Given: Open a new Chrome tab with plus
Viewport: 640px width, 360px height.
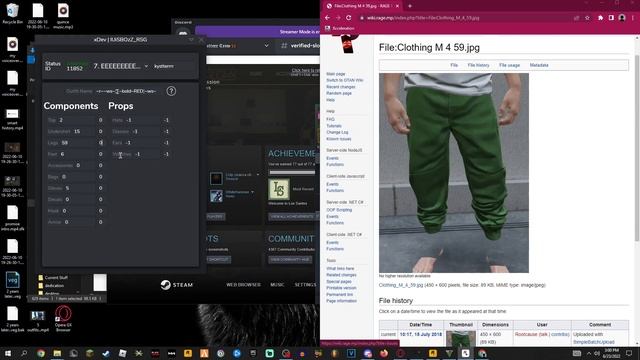Looking at the screenshot, I should pos(410,6).
